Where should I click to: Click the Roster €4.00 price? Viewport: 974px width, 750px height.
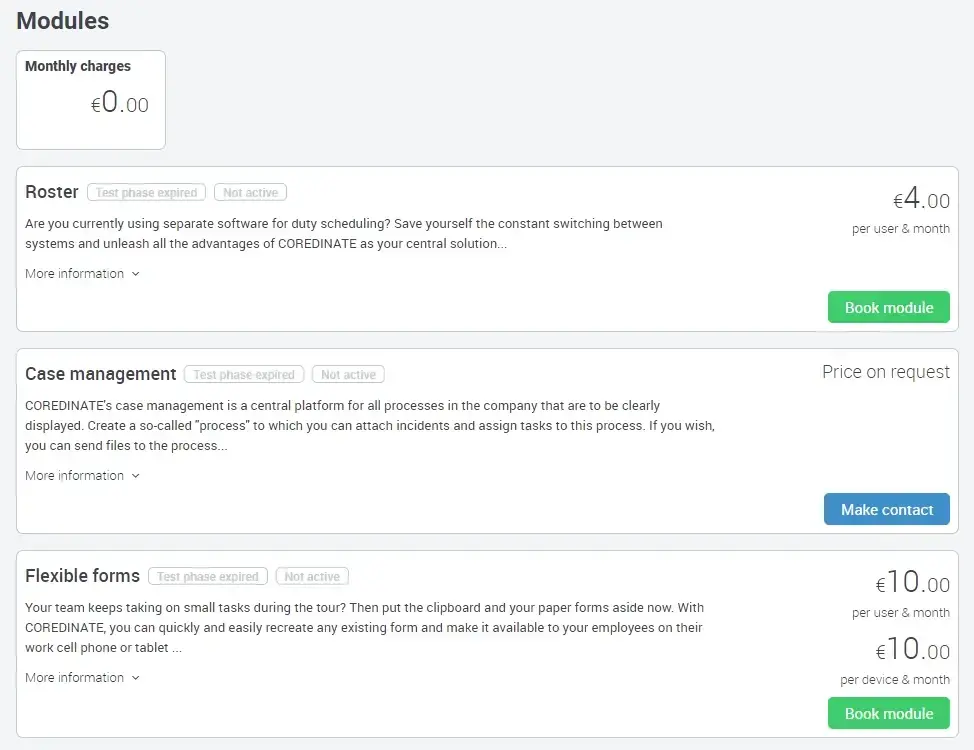point(921,200)
